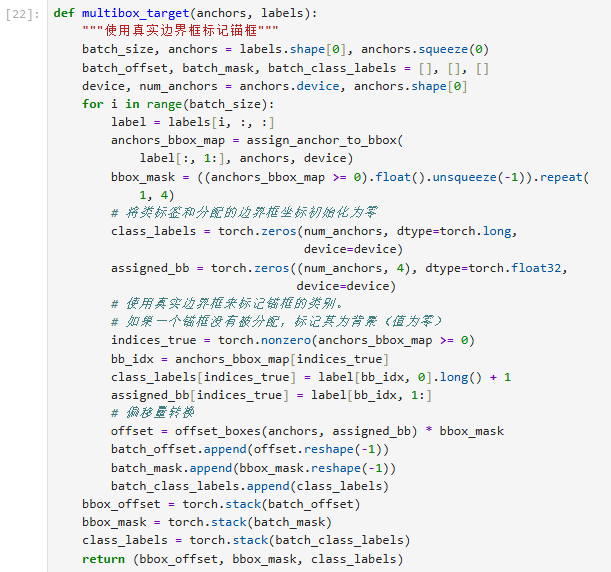Click the class_labels torch.zeros line
This screenshot has width=611, height=572.
[x=314, y=231]
